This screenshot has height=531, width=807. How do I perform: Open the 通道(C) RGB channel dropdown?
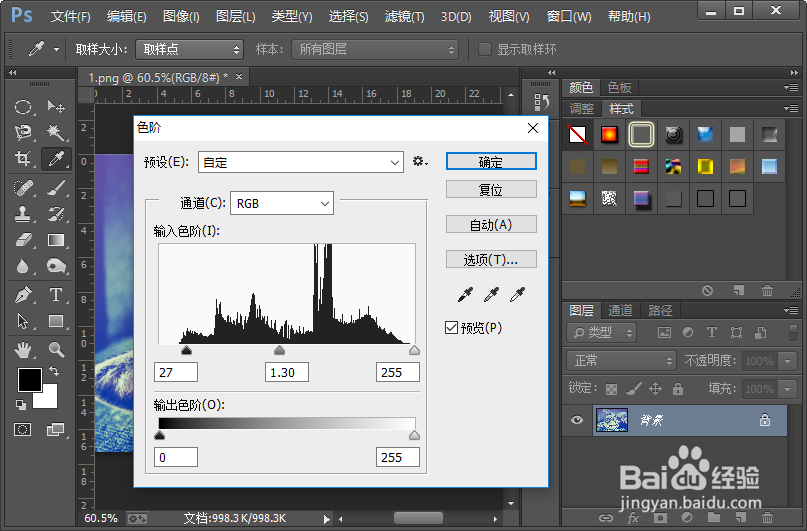point(282,203)
